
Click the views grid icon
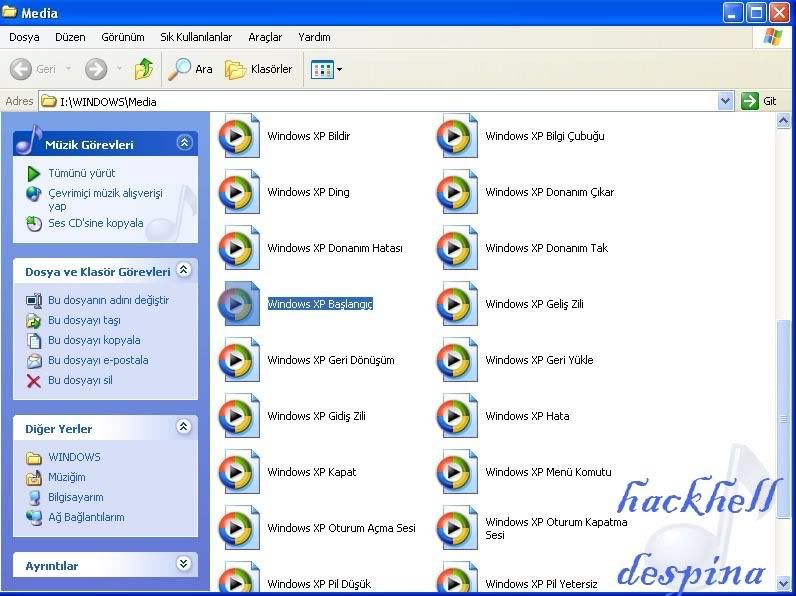tap(322, 70)
